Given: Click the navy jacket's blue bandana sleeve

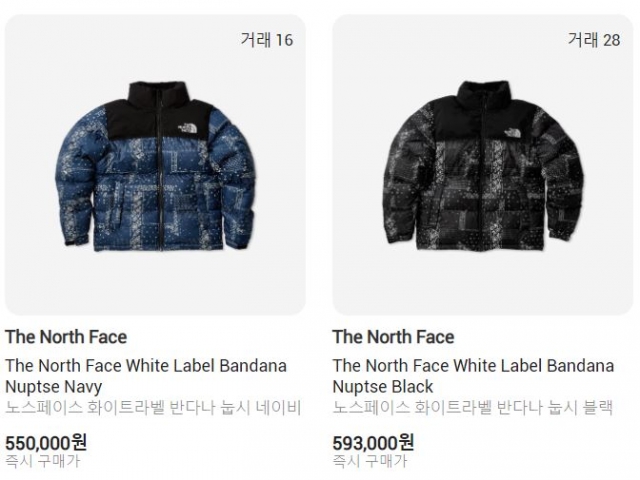Looking at the screenshot, I should tap(76, 184).
